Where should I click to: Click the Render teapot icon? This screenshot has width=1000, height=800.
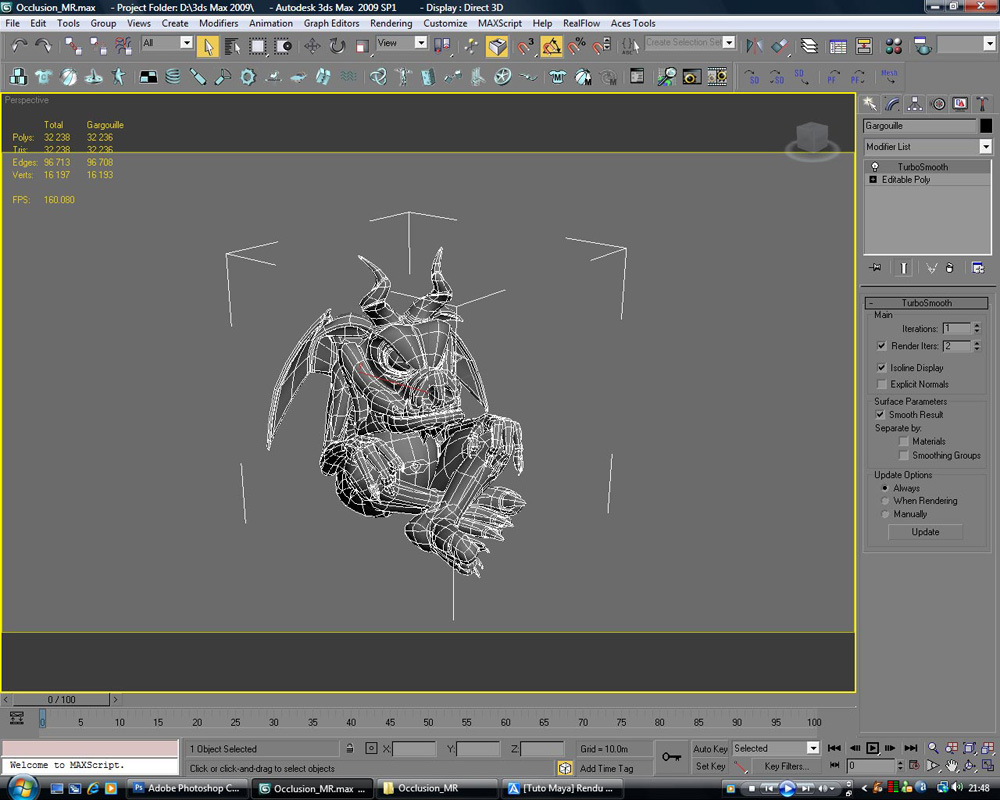922,46
